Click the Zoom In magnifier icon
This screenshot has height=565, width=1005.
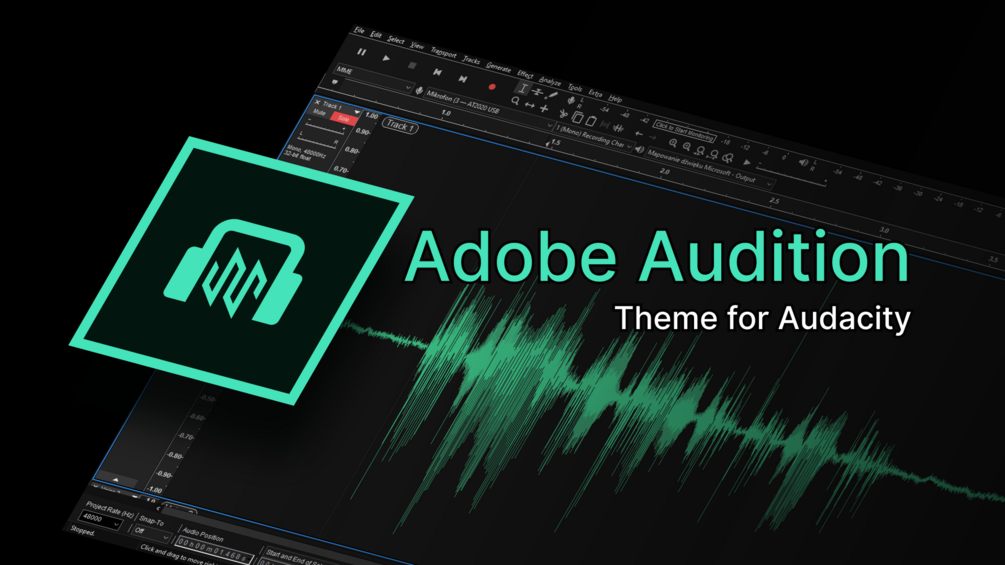[673, 143]
